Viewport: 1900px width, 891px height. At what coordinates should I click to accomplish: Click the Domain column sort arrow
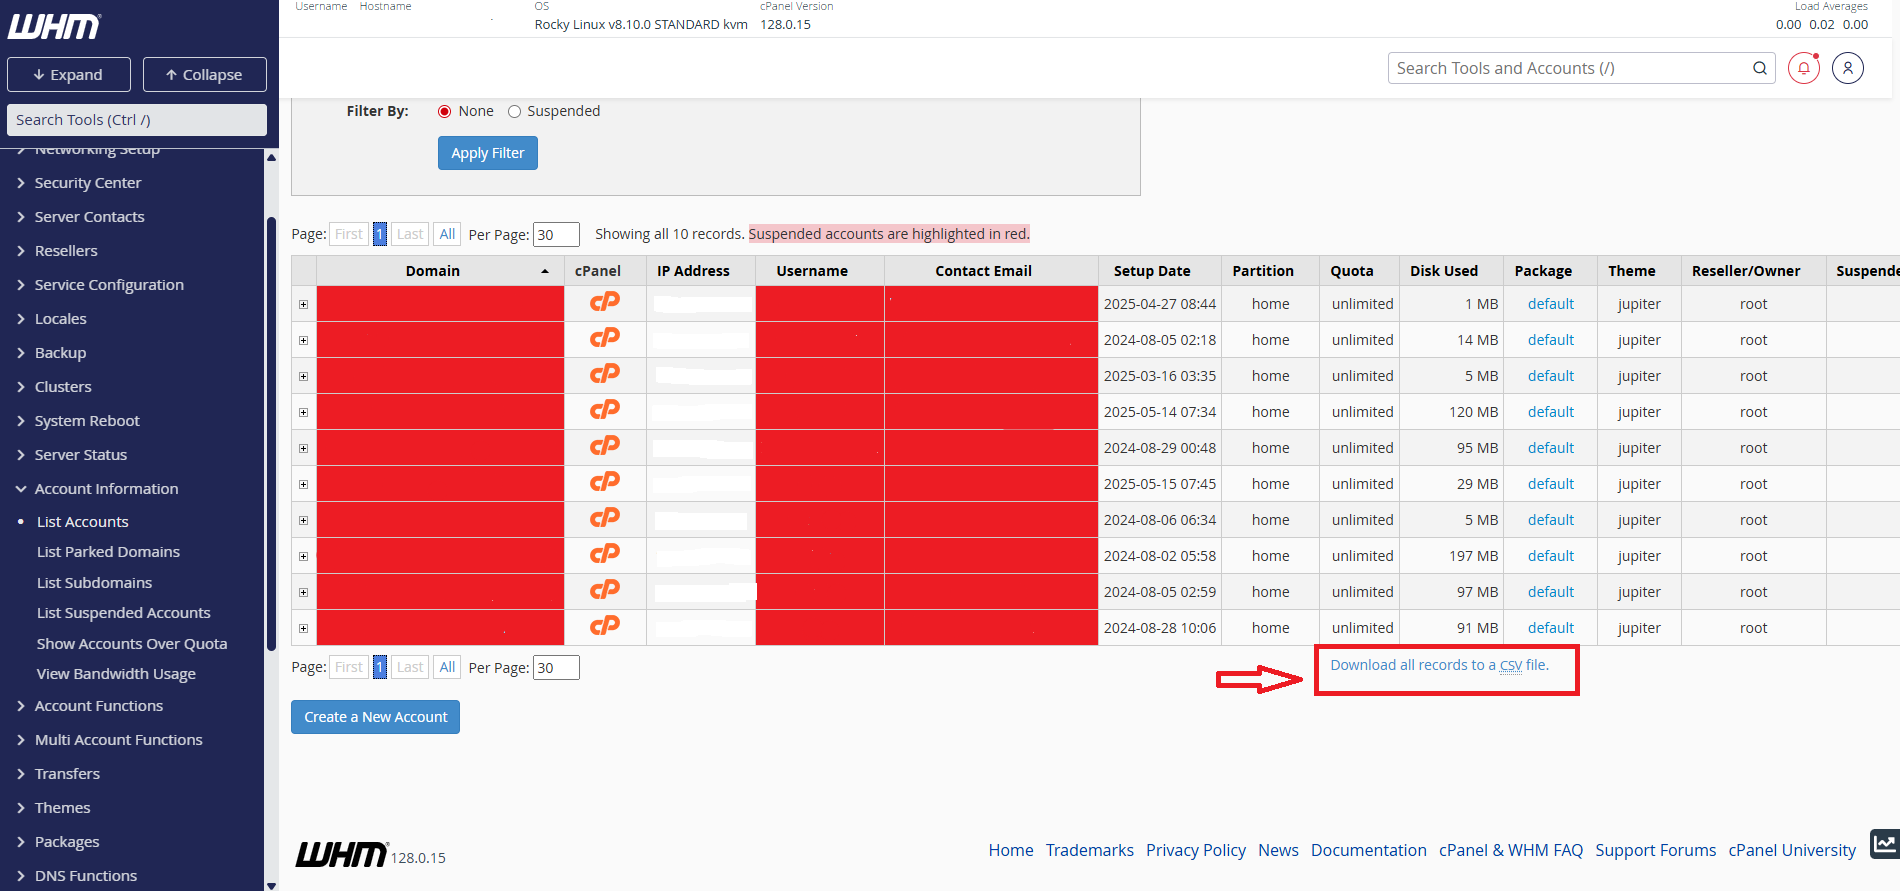[545, 271]
